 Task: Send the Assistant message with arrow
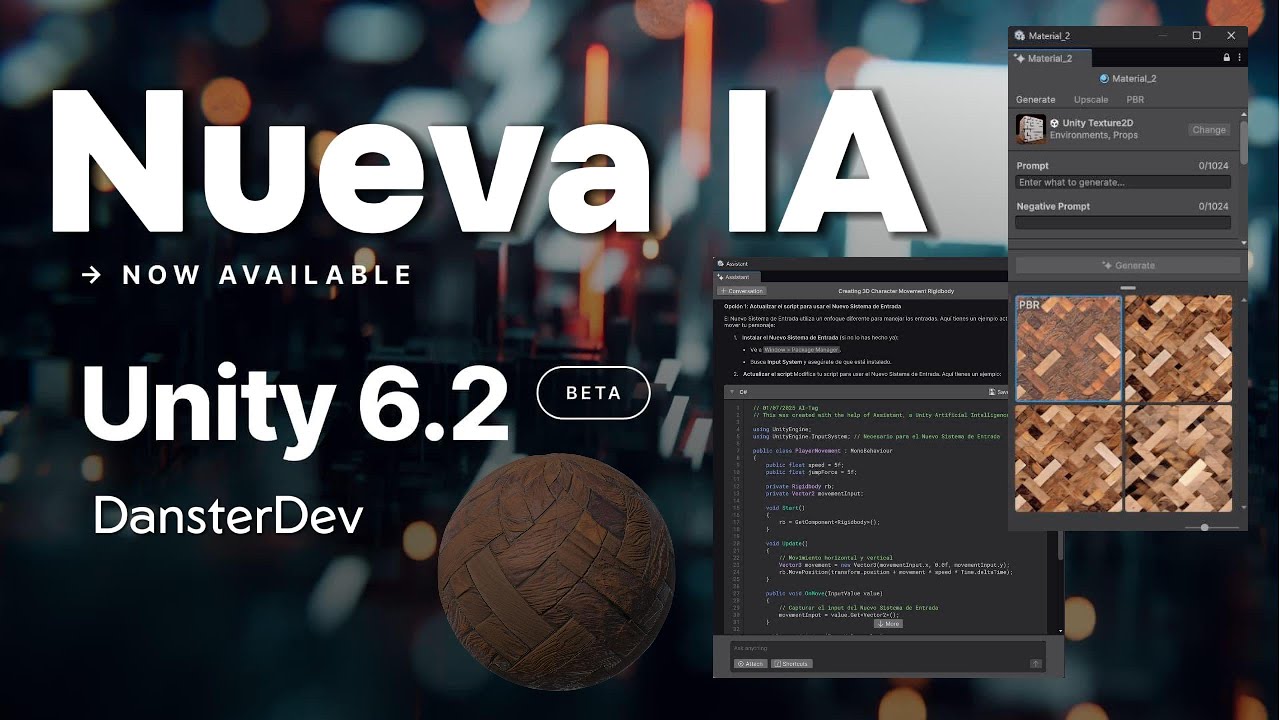click(1036, 663)
